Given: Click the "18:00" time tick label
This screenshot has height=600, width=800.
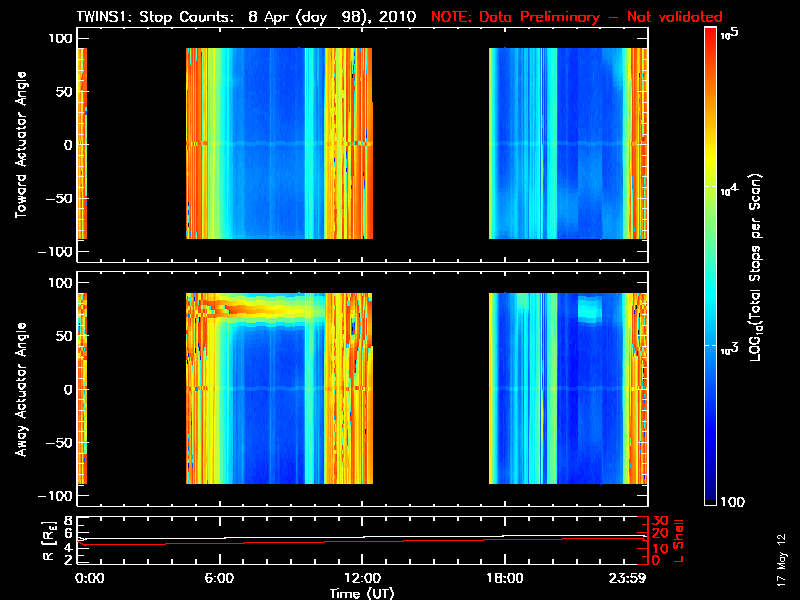Looking at the screenshot, I should (505, 578).
